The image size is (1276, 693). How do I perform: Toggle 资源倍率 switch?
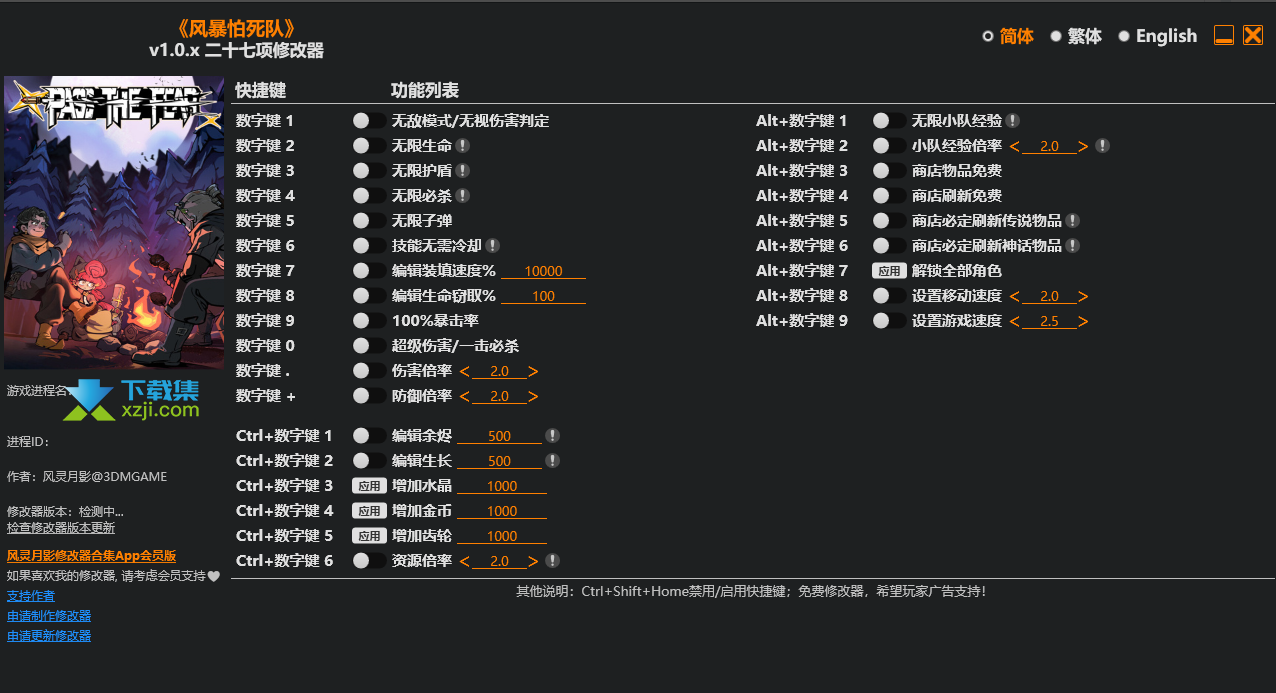(x=369, y=561)
